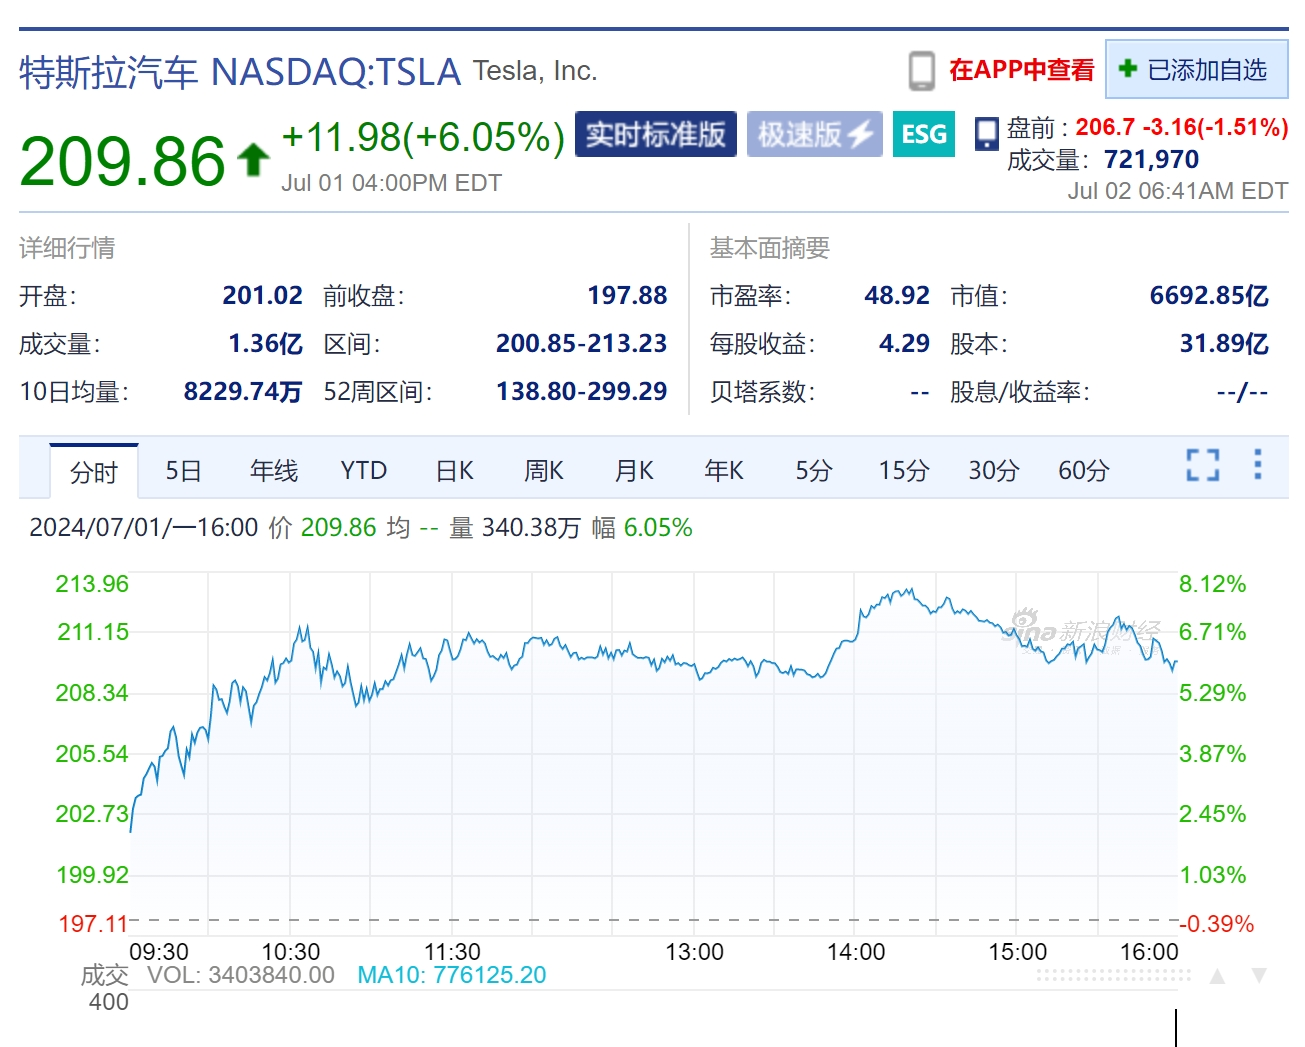The height and width of the screenshot is (1047, 1305).
Task: Click the gray up triangle near volume chart
Action: (1217, 976)
